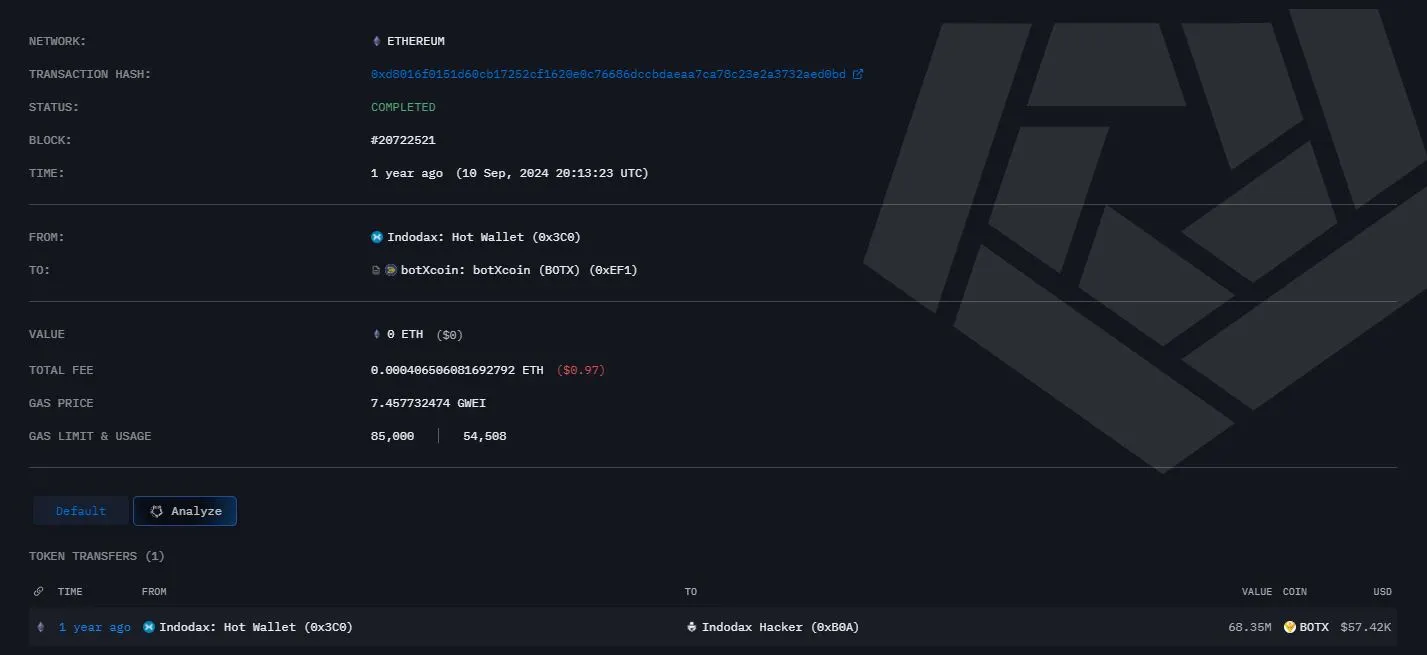This screenshot has height=655, width=1427.
Task: Click the refresh icon inside Analyze button
Action: (156, 511)
